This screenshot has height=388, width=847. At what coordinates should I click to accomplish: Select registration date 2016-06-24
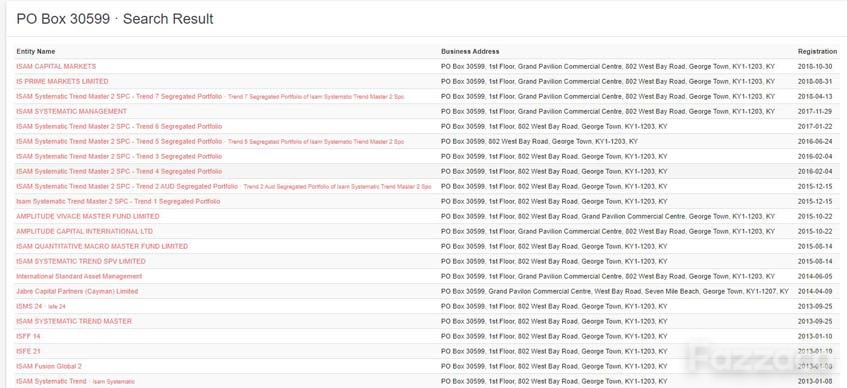(815, 142)
